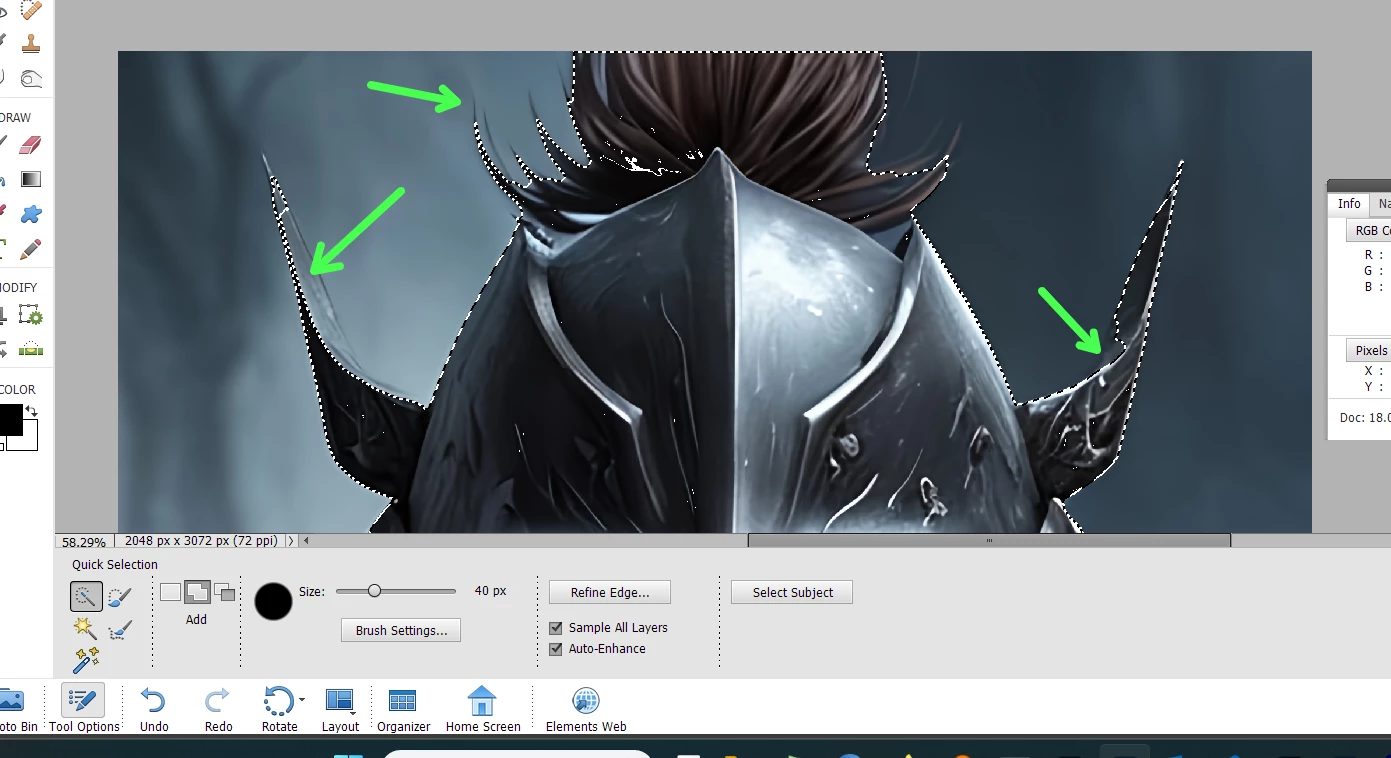Open the brush preview picker
Screen dimensions: 1391x758
[273, 602]
